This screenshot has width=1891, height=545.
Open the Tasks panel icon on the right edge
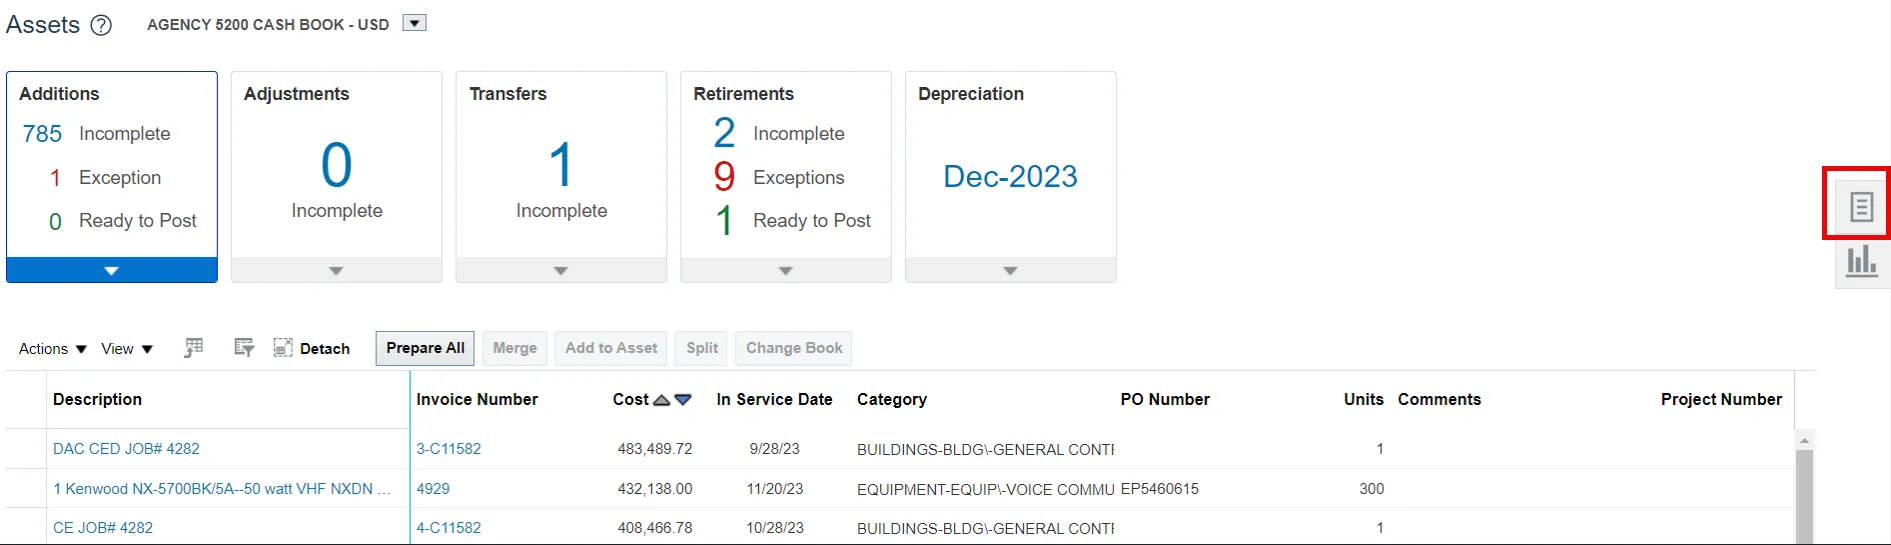pos(1860,207)
